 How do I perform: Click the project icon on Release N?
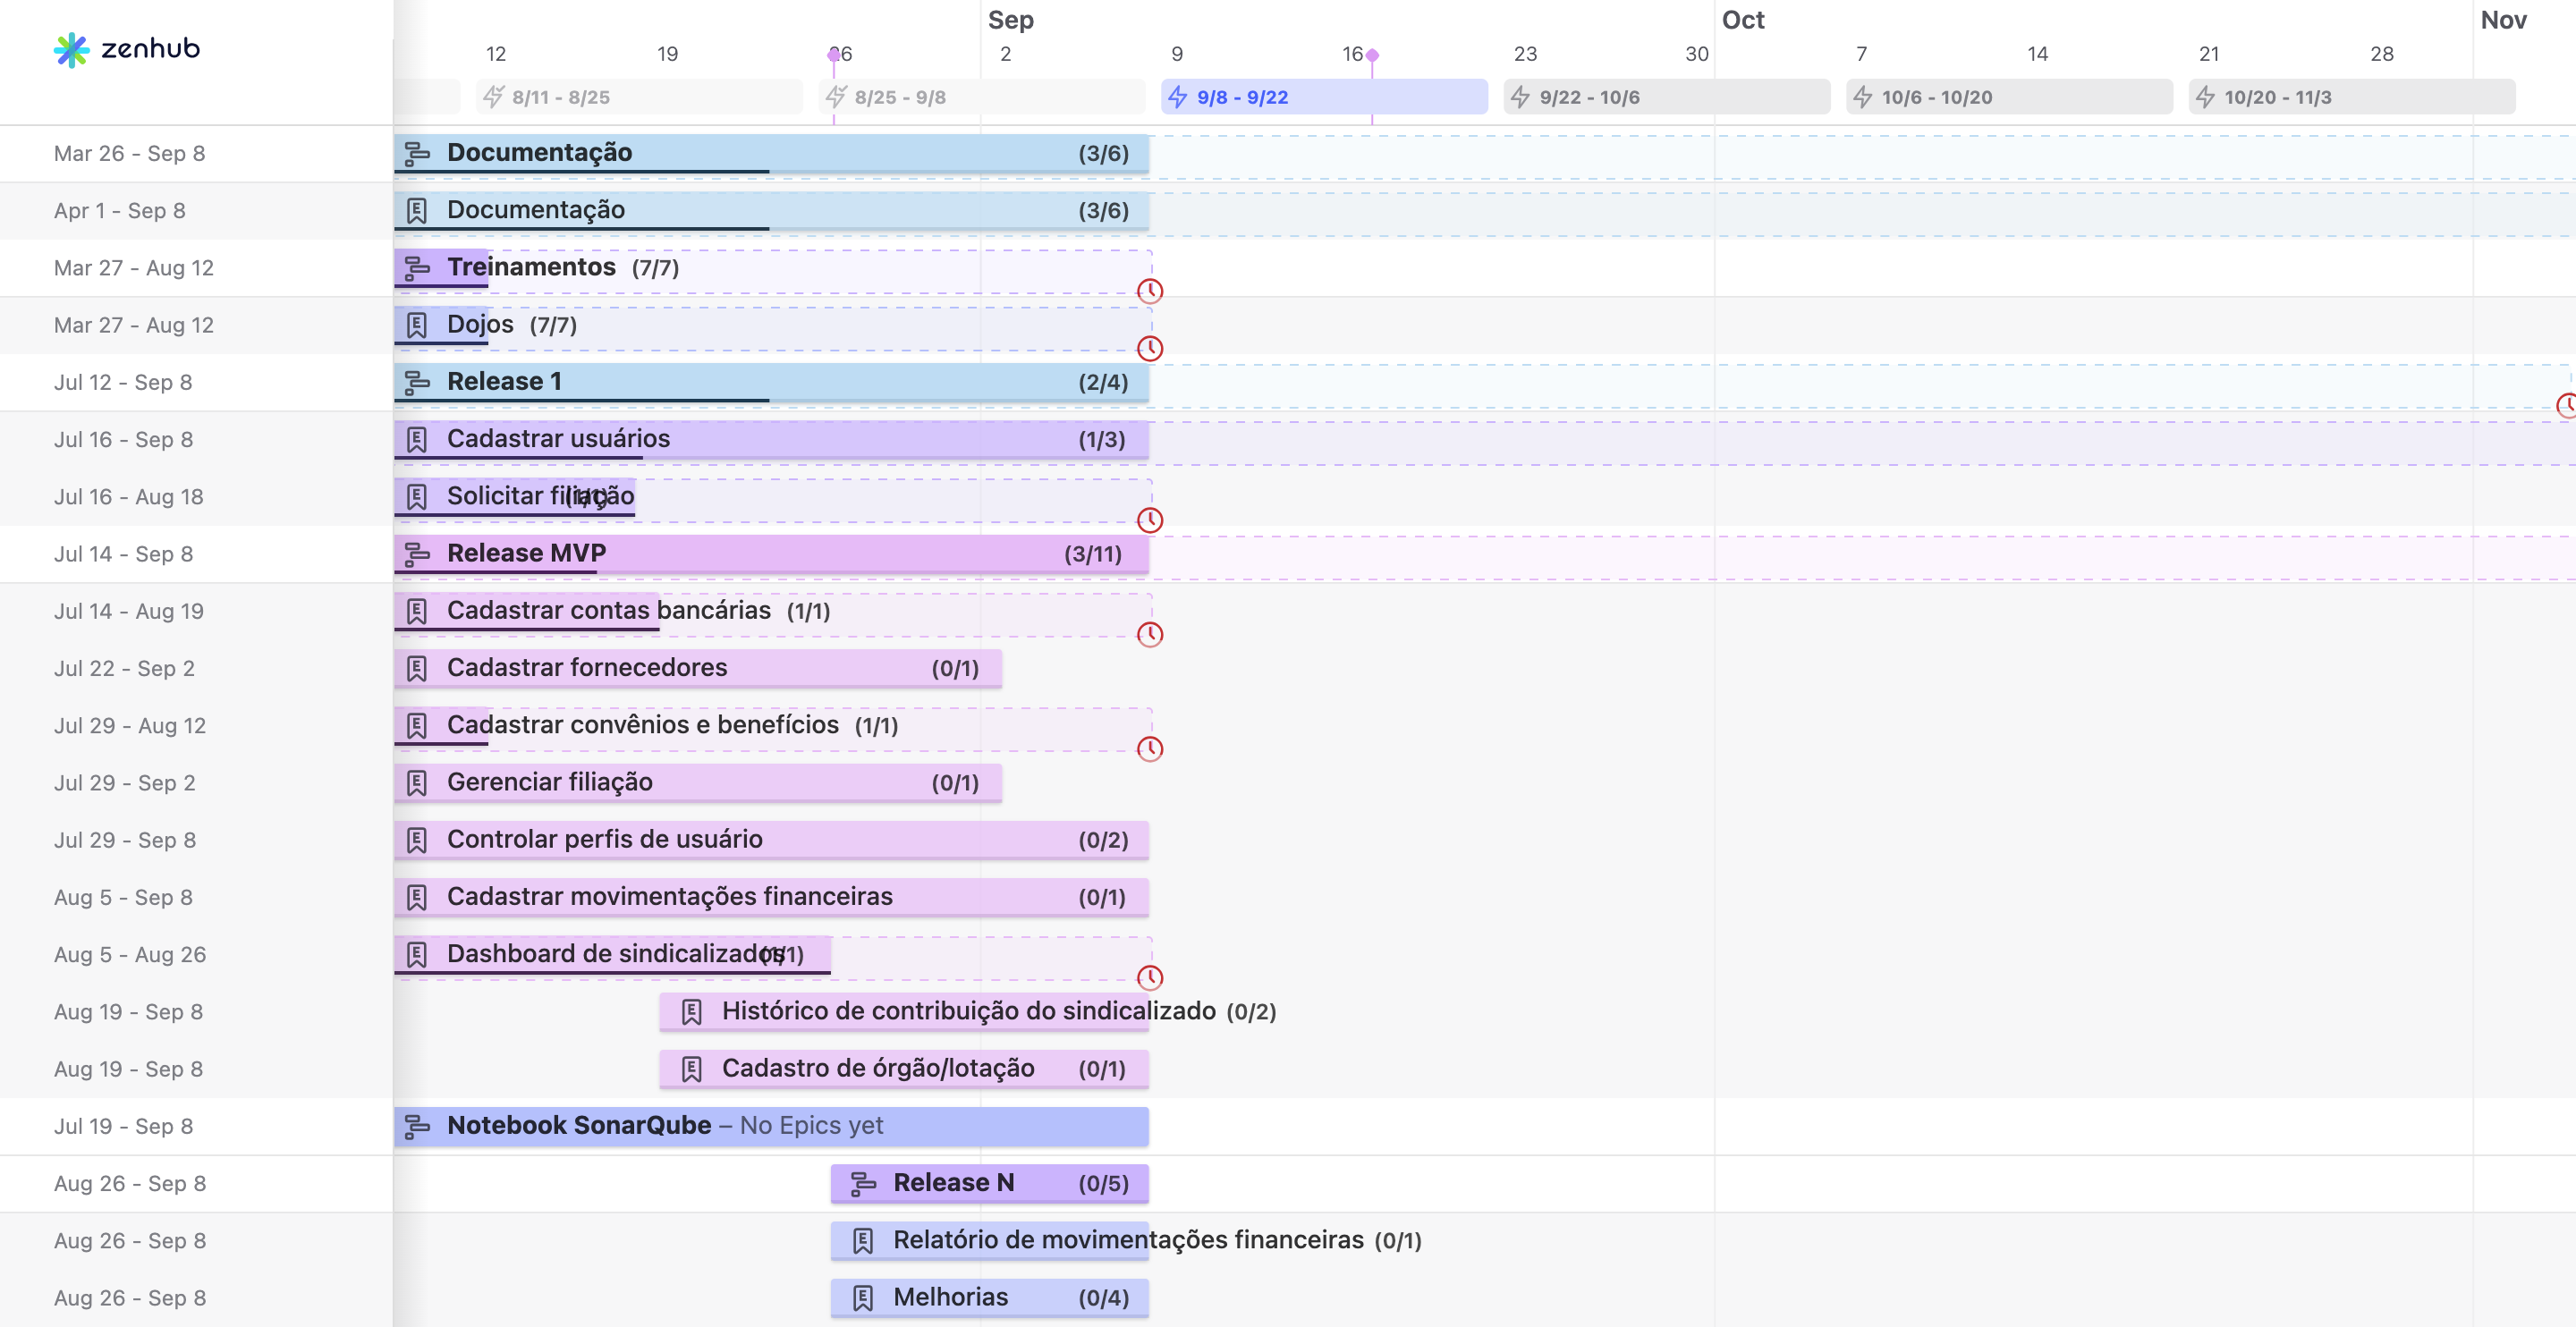[863, 1184]
